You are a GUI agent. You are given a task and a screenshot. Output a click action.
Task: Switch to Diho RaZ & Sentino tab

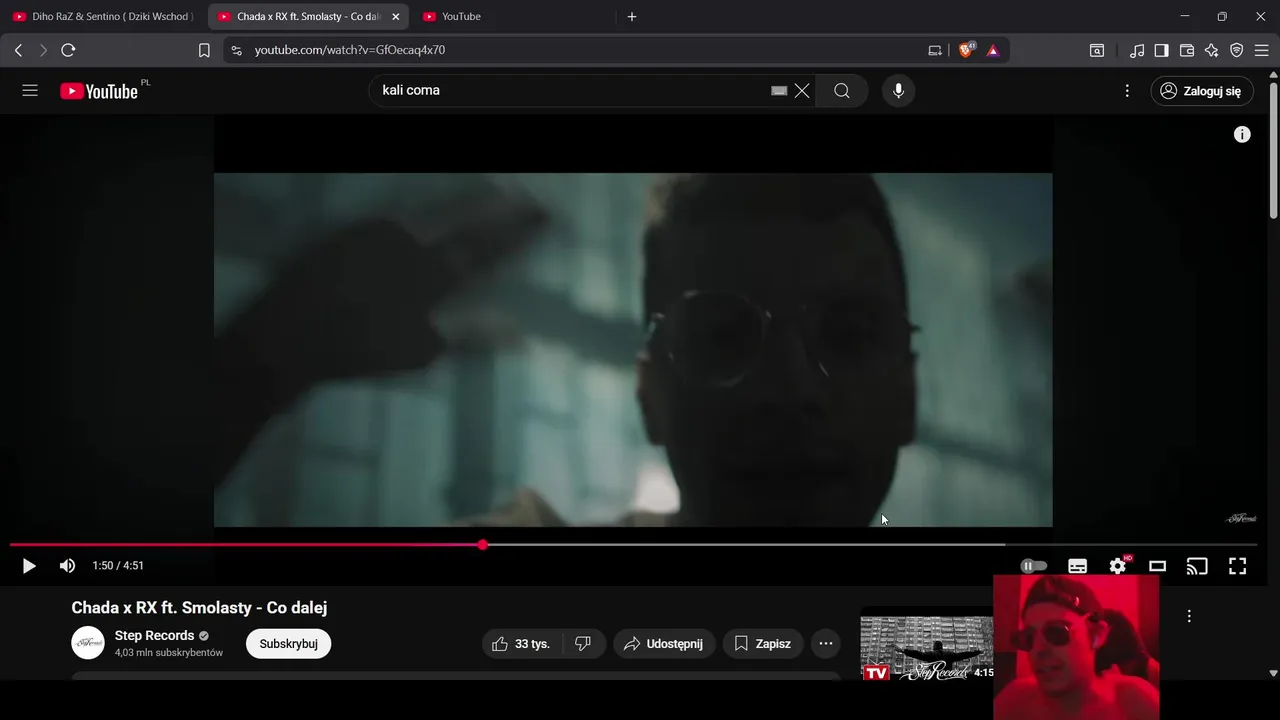(103, 17)
